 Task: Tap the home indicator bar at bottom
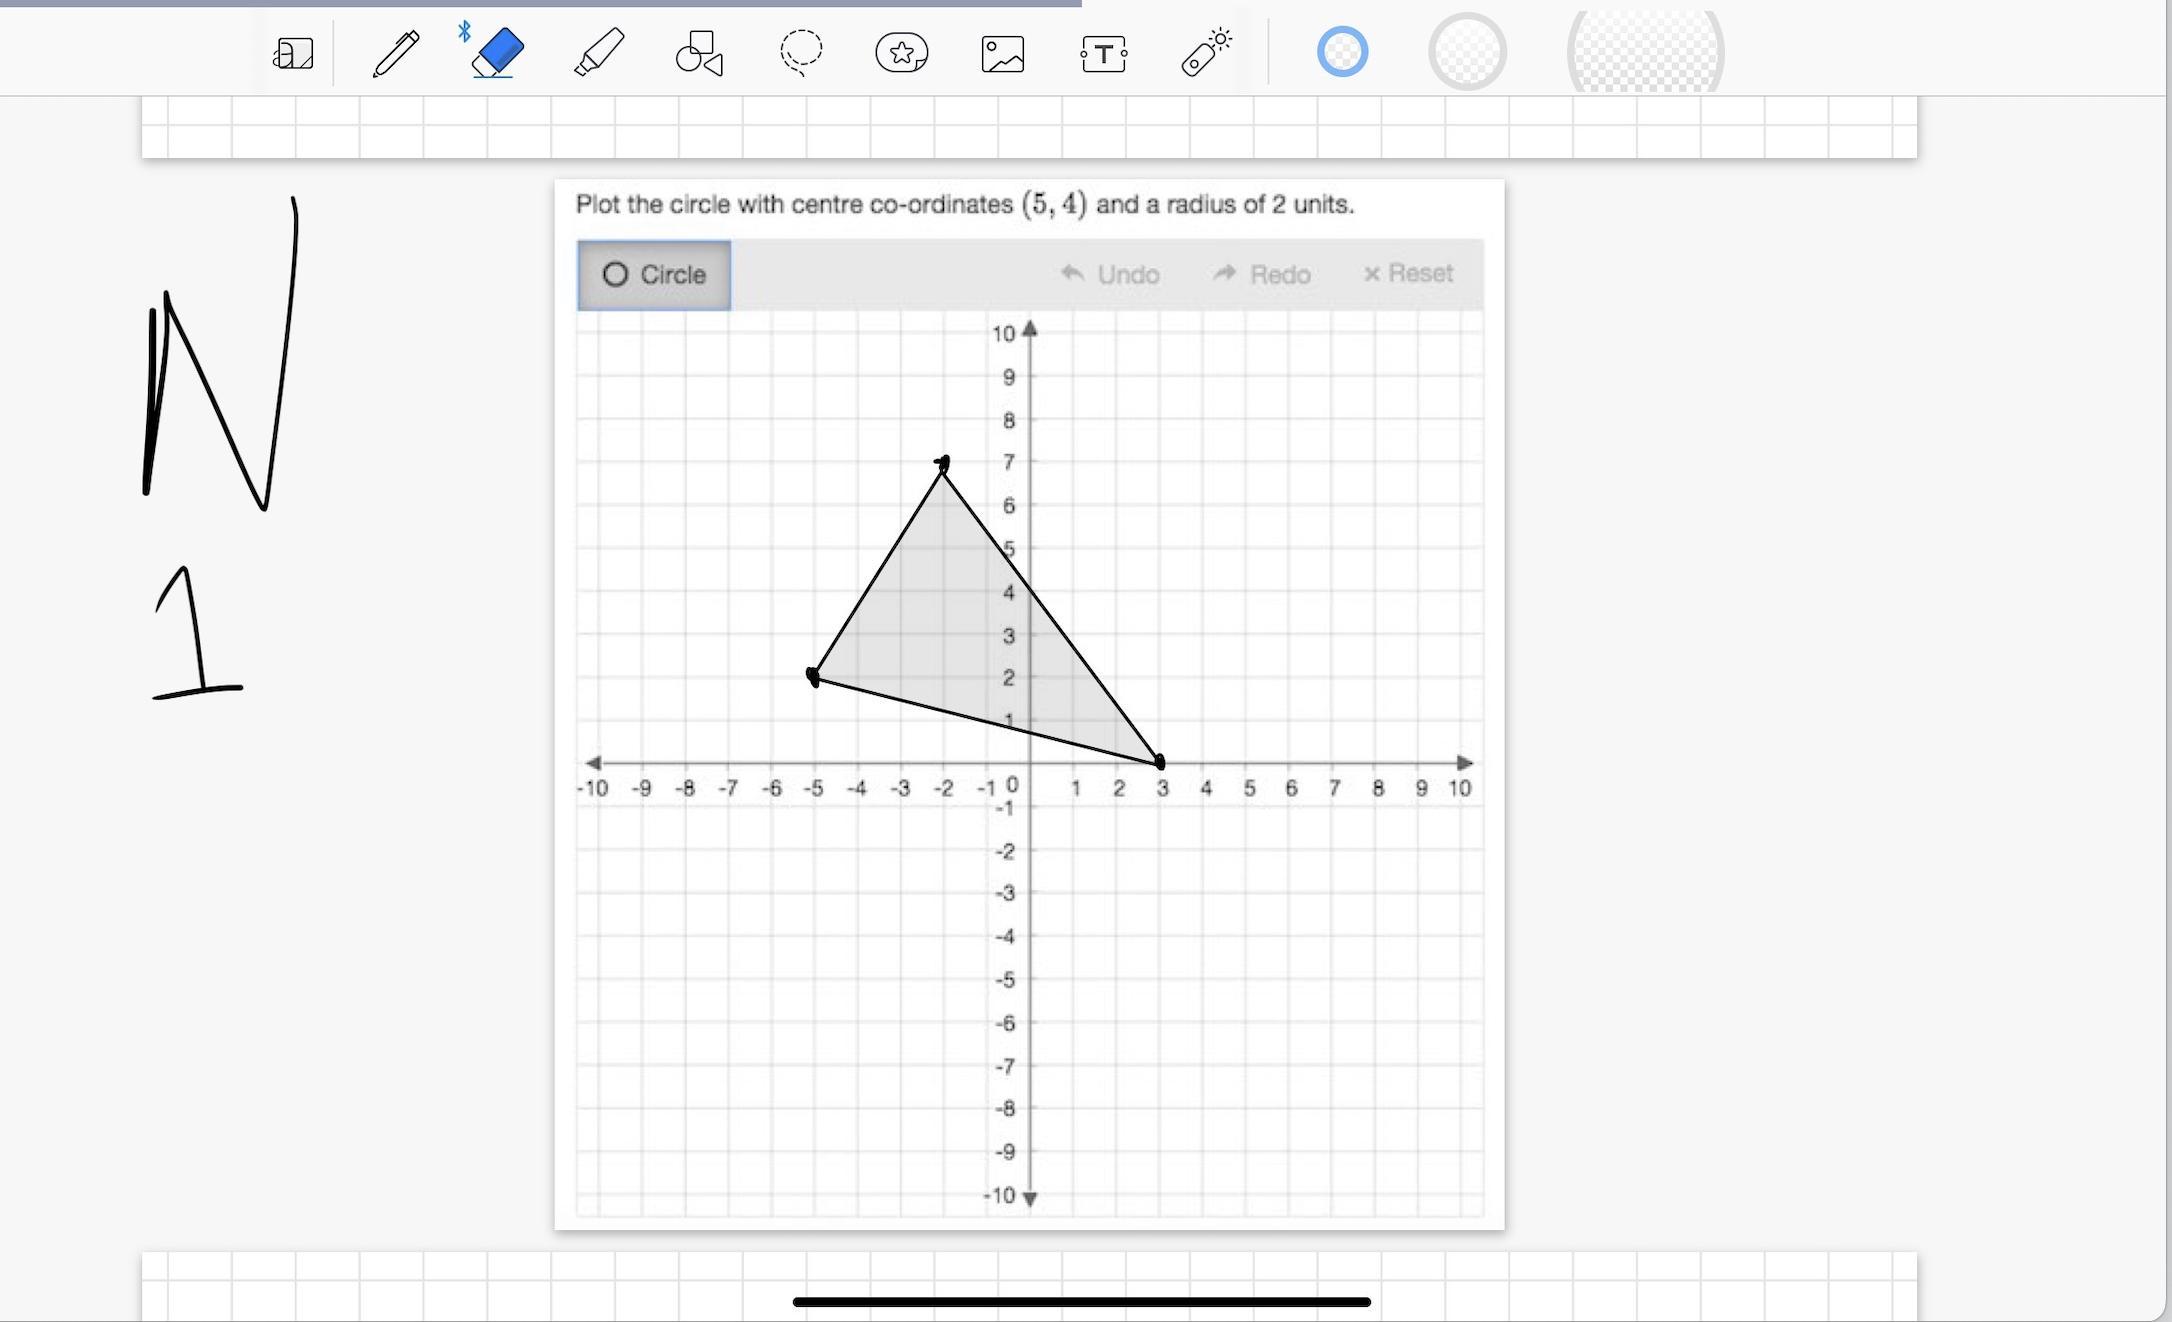(1081, 1302)
